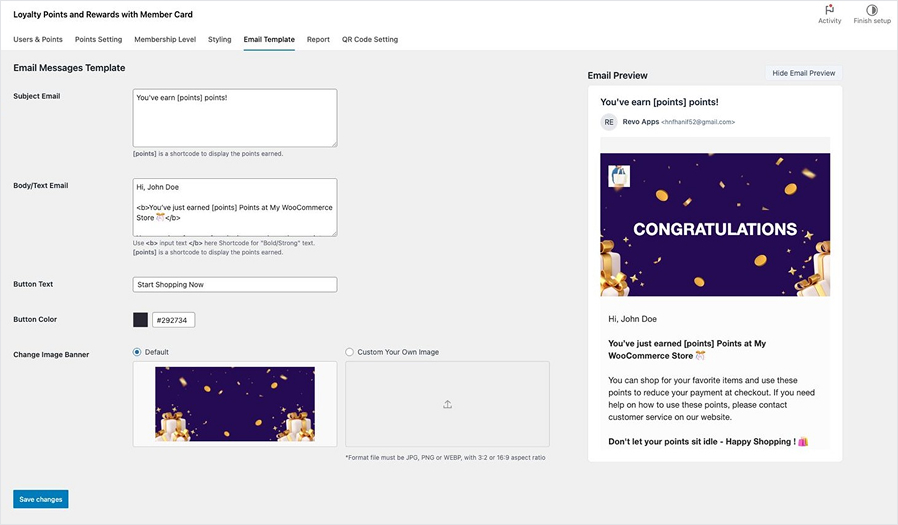Go to the Report tab
898x525 pixels.
pyautogui.click(x=318, y=40)
